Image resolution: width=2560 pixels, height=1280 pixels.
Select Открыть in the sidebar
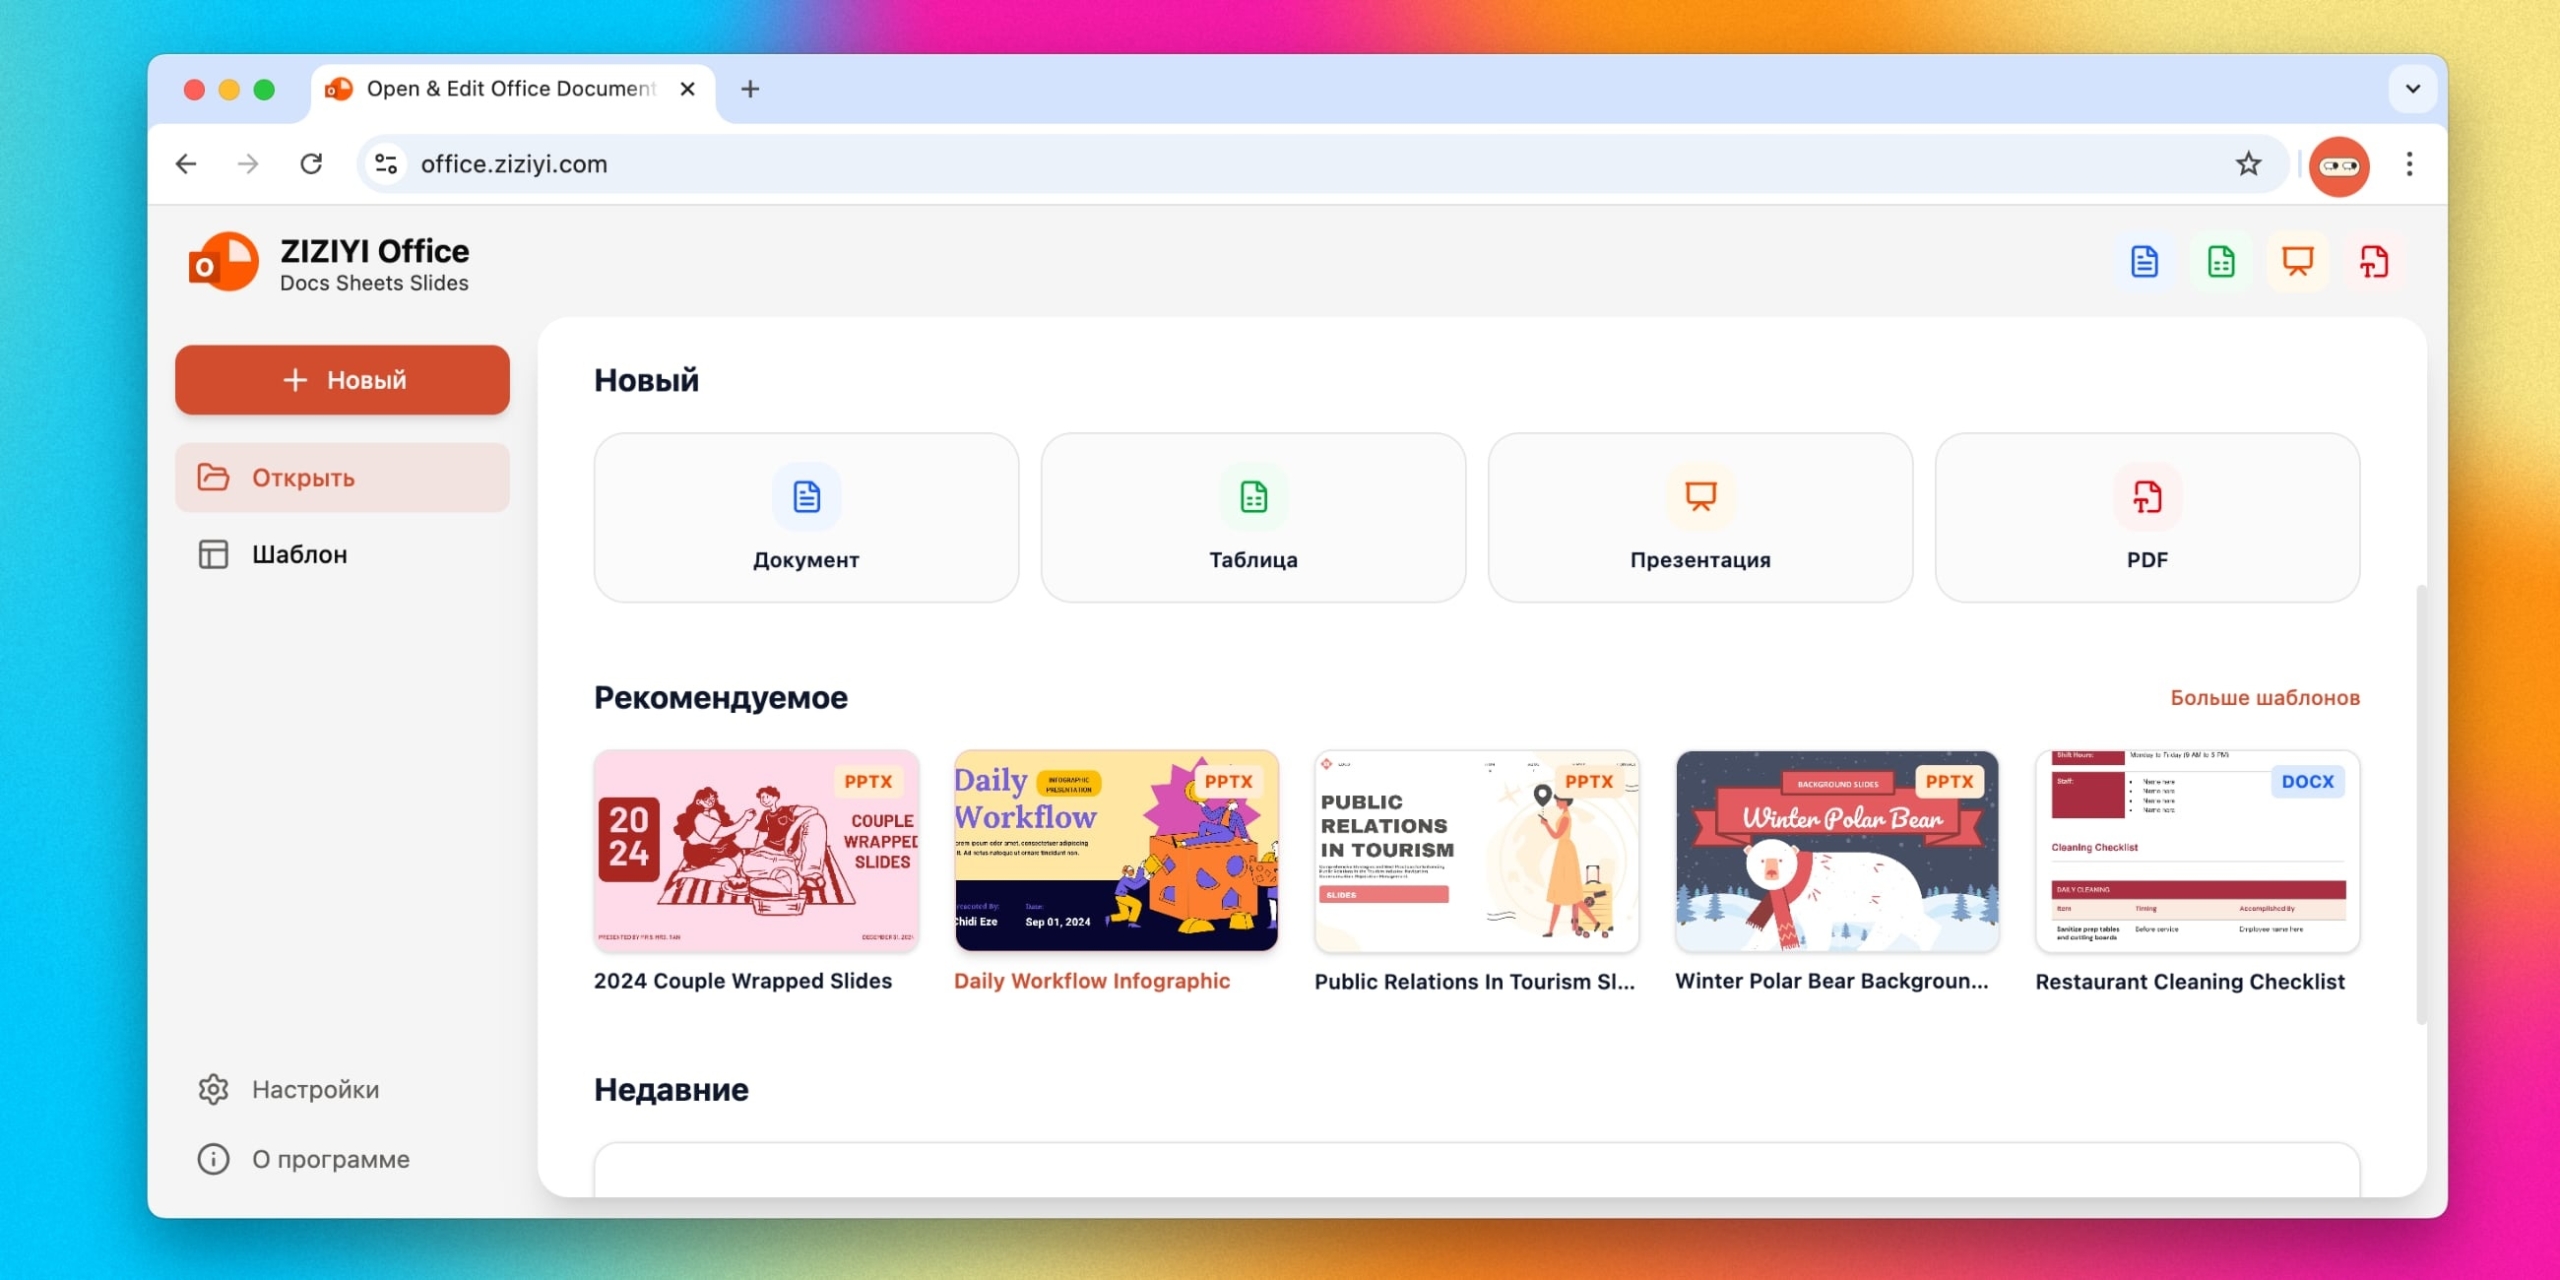point(342,478)
